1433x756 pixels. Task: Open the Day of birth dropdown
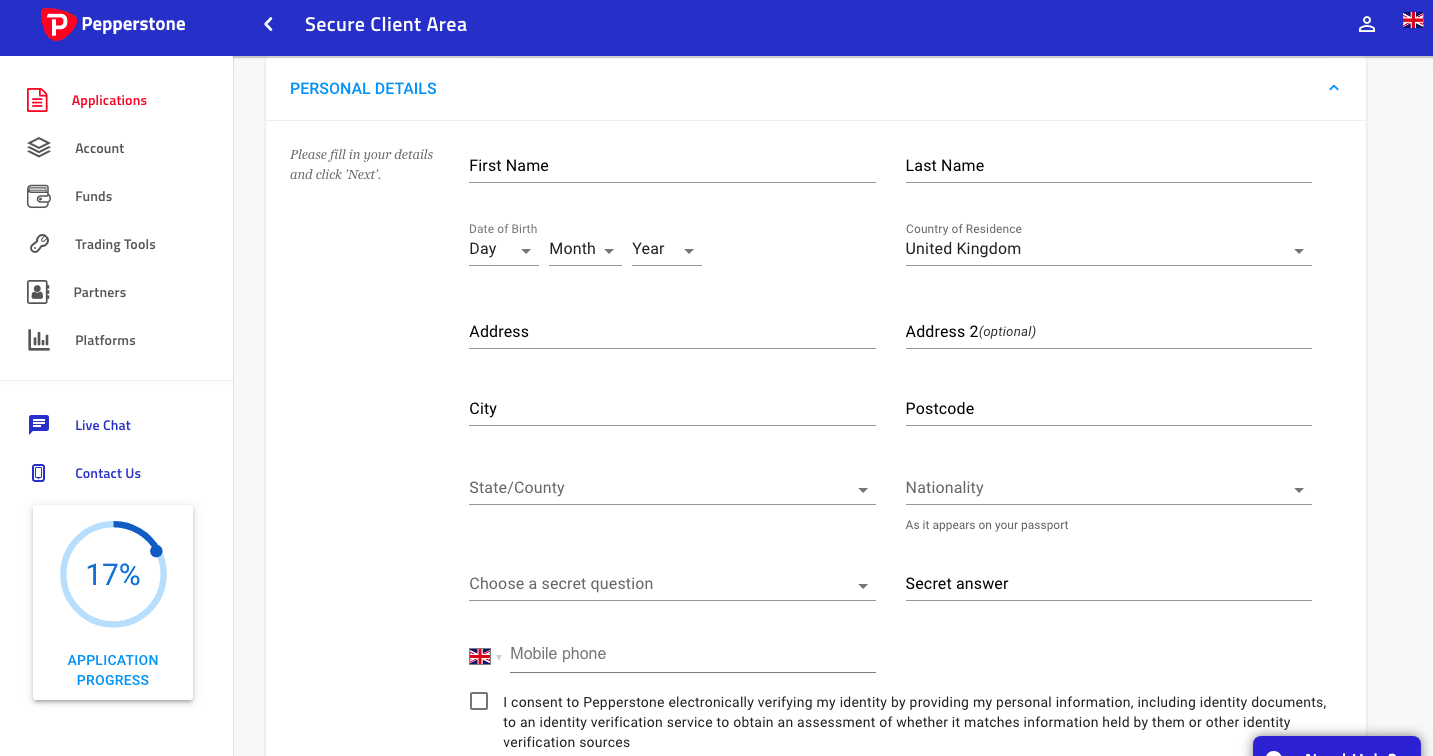(503, 250)
